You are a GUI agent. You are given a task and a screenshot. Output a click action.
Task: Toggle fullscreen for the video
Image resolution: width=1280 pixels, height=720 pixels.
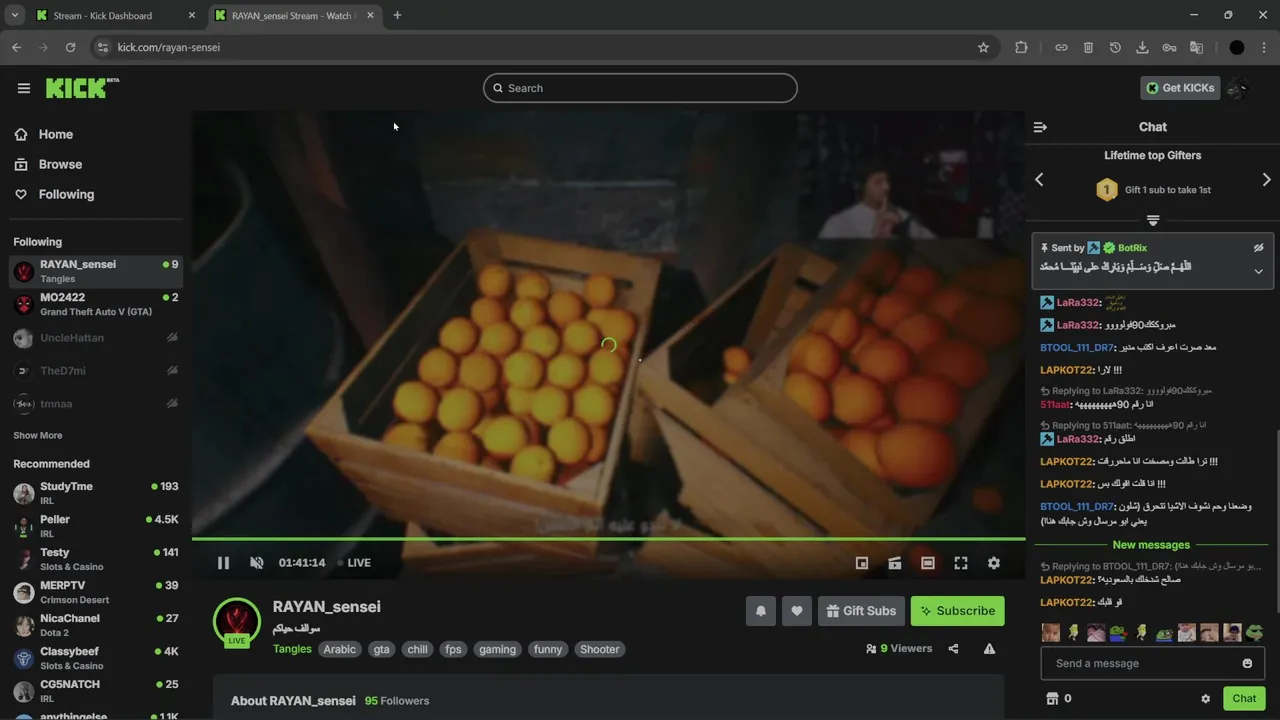(961, 563)
